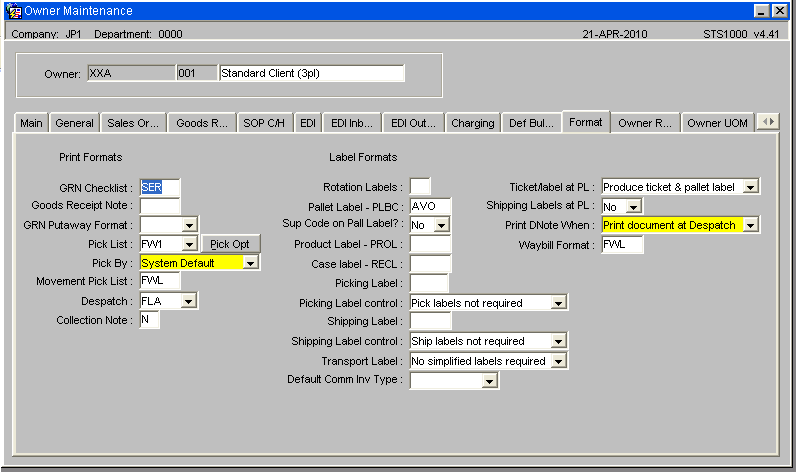
Task: Click the Pick Opt button
Action: tap(230, 244)
